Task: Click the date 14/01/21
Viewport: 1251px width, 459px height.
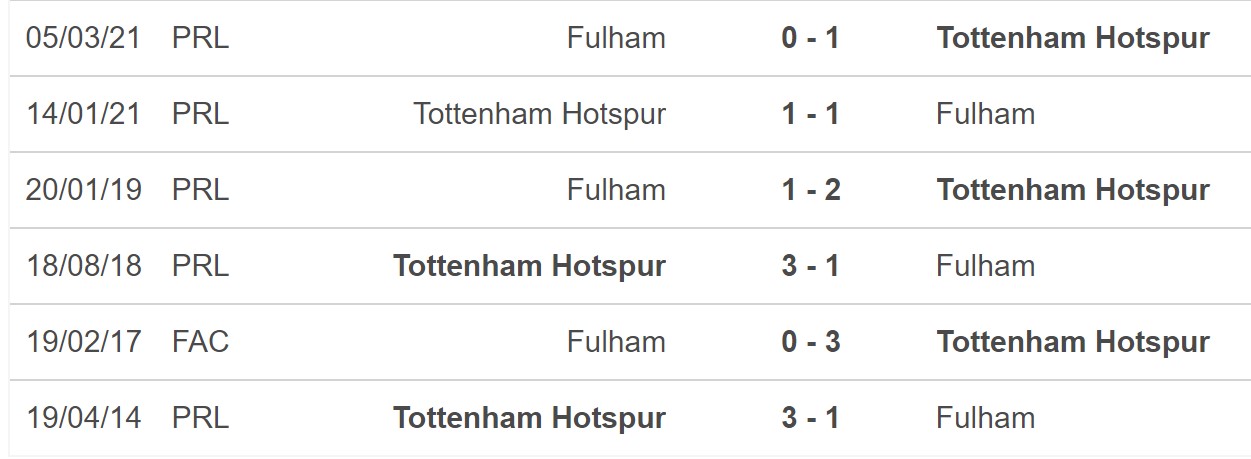Action: click(84, 114)
